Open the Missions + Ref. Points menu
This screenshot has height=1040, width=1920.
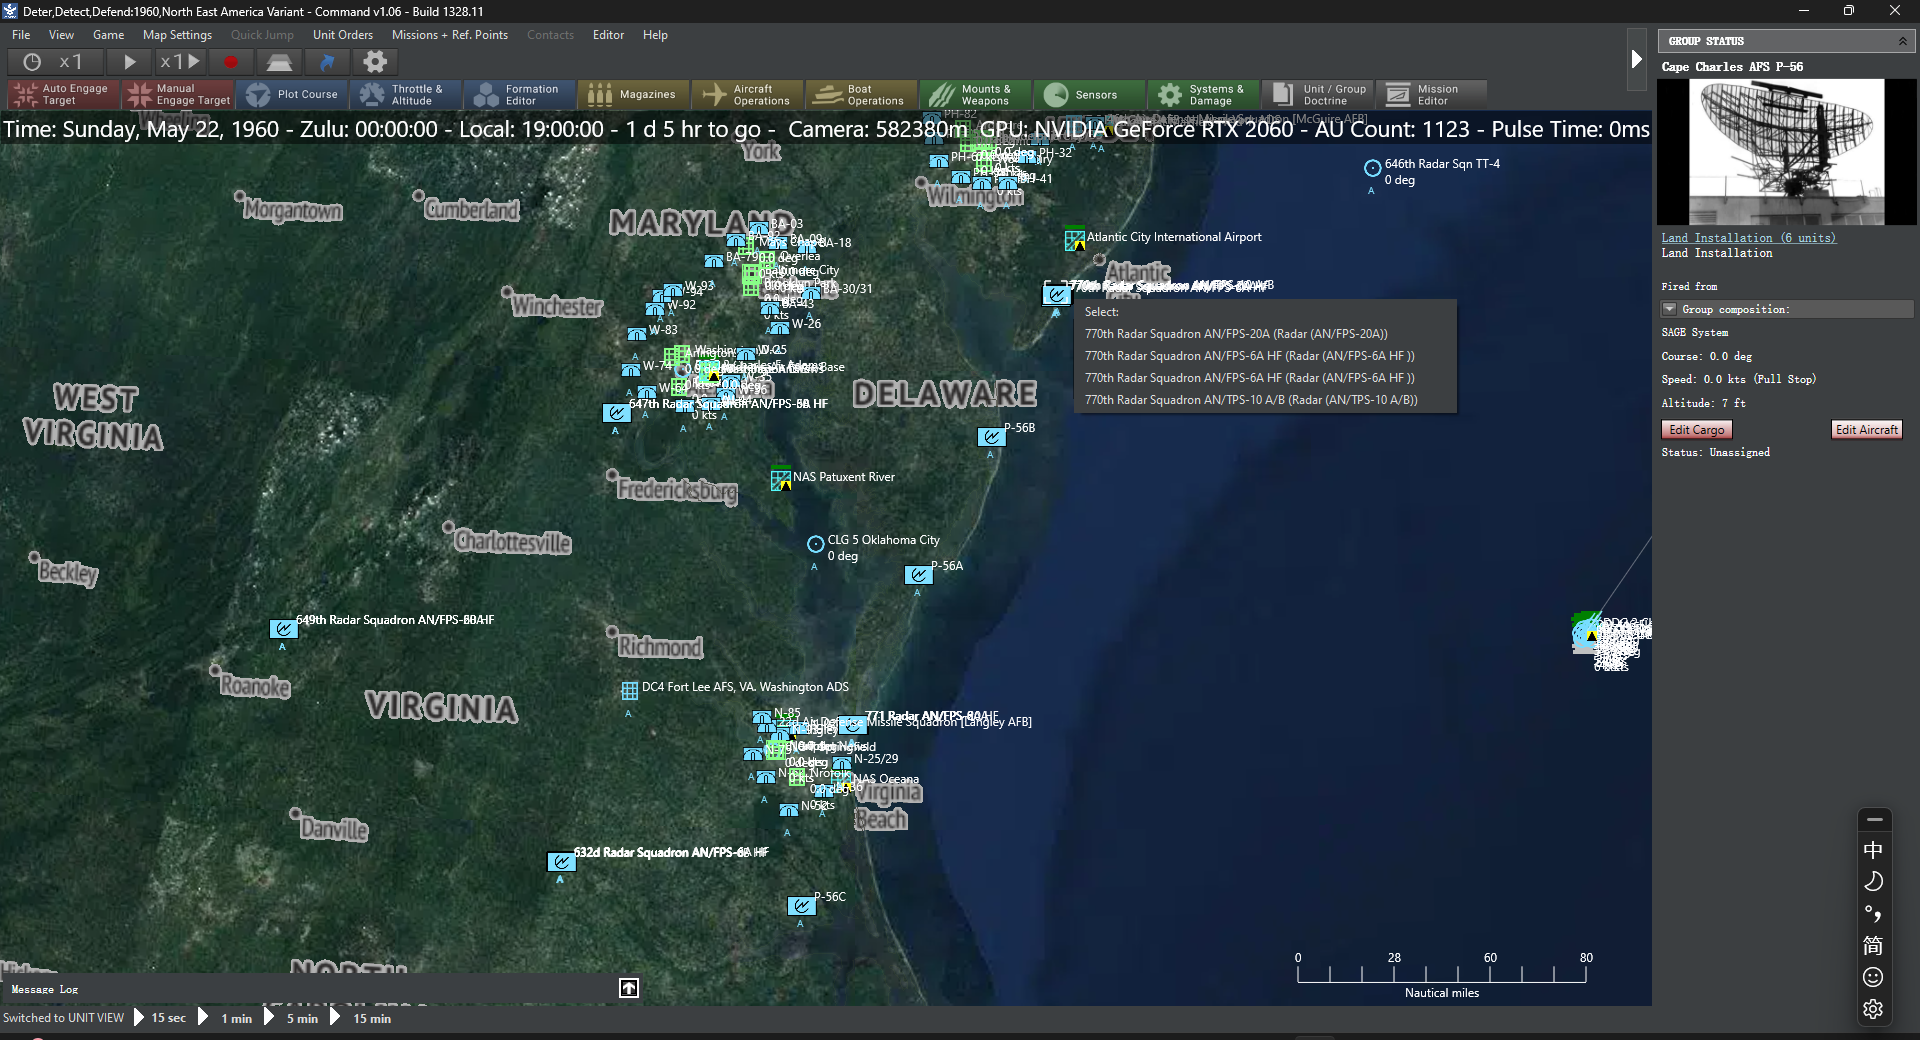[449, 35]
